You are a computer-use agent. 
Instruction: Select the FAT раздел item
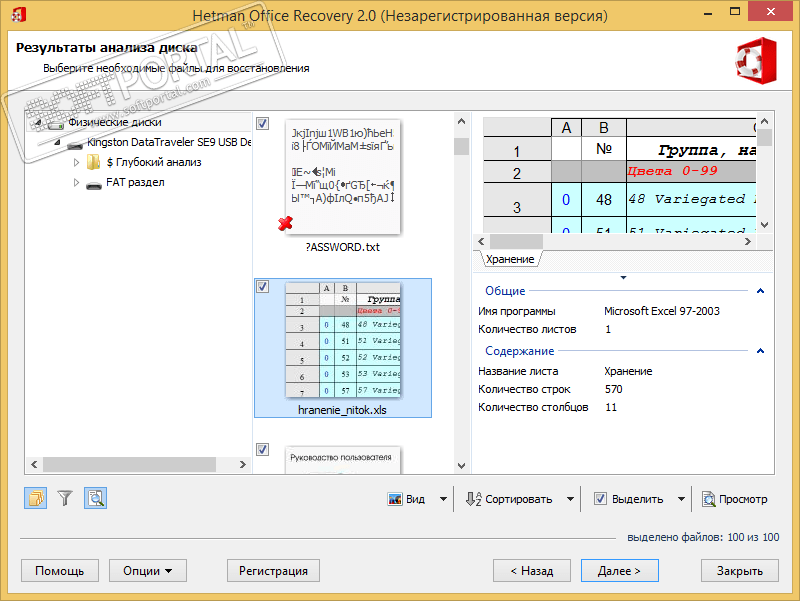[135, 182]
